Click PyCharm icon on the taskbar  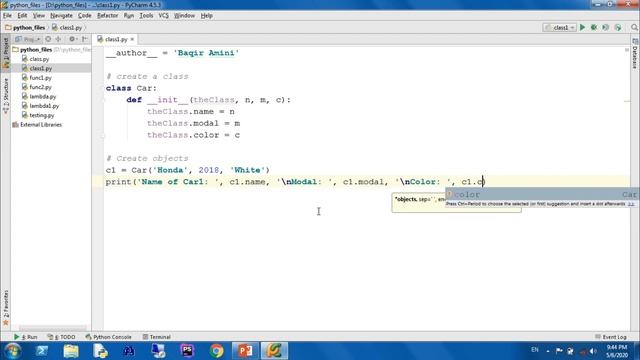(274, 351)
